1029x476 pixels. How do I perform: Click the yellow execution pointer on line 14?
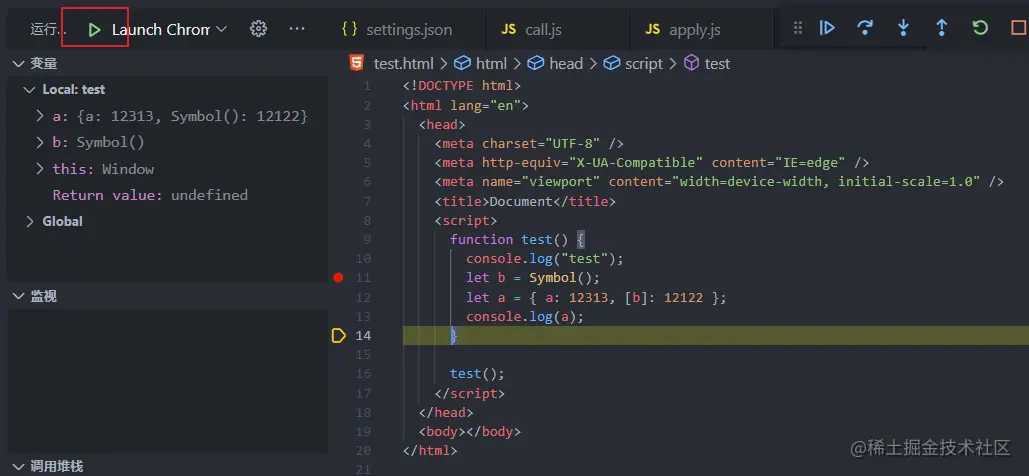(x=338, y=336)
